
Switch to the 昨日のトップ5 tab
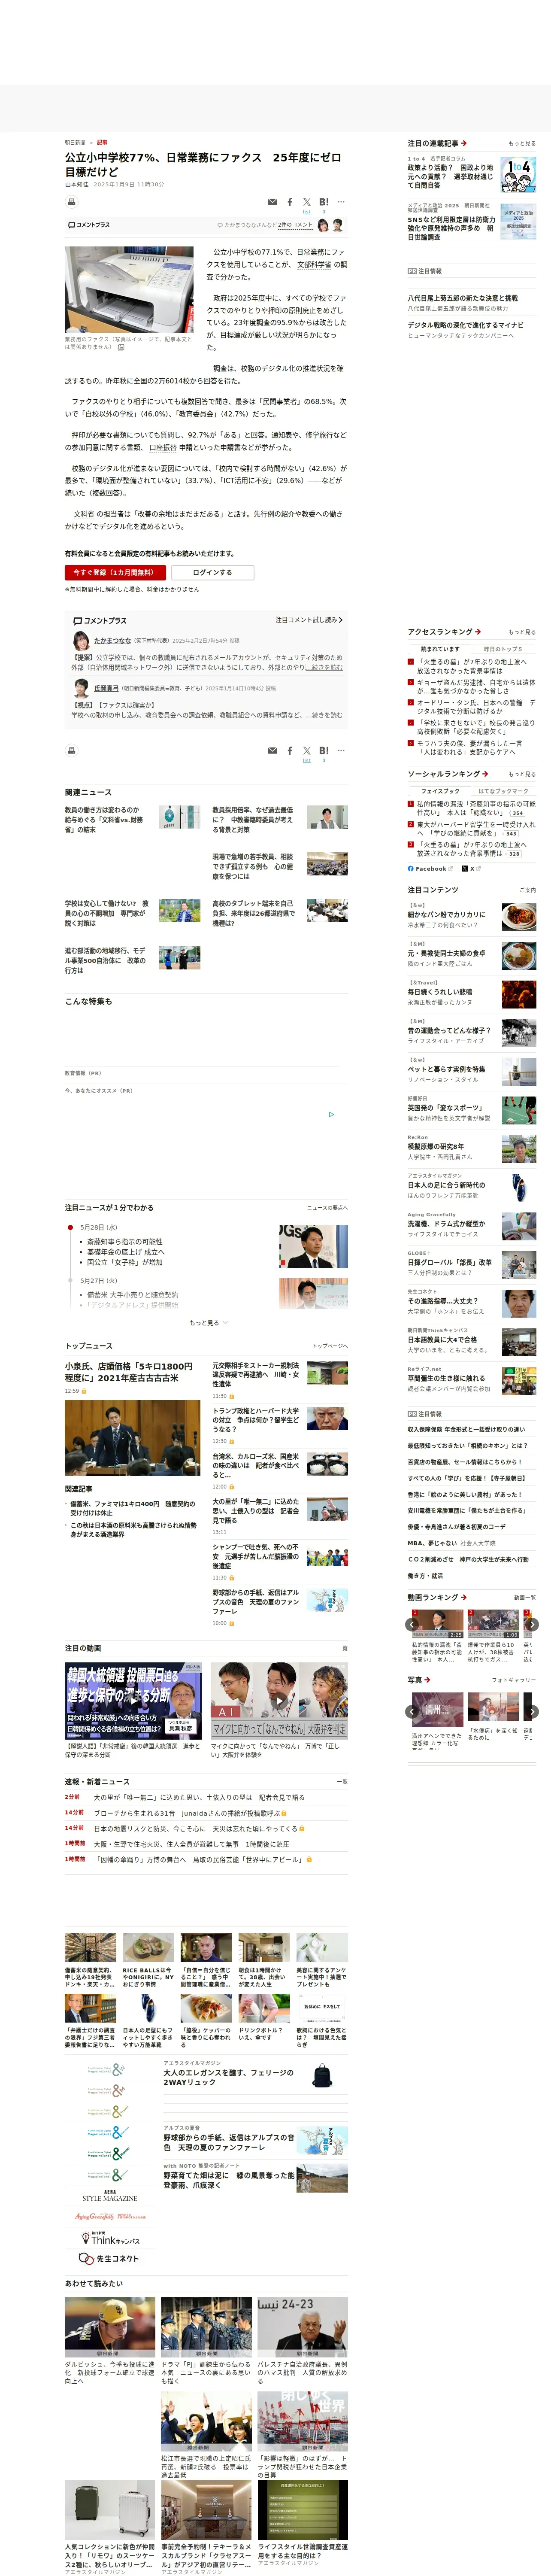pos(503,649)
